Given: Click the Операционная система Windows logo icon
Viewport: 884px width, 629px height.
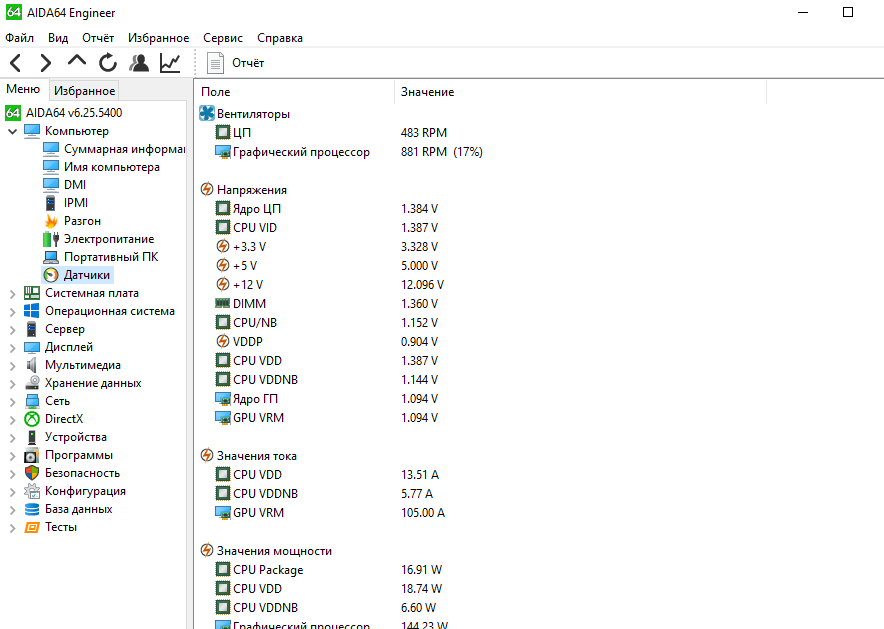Looking at the screenshot, I should point(32,311).
